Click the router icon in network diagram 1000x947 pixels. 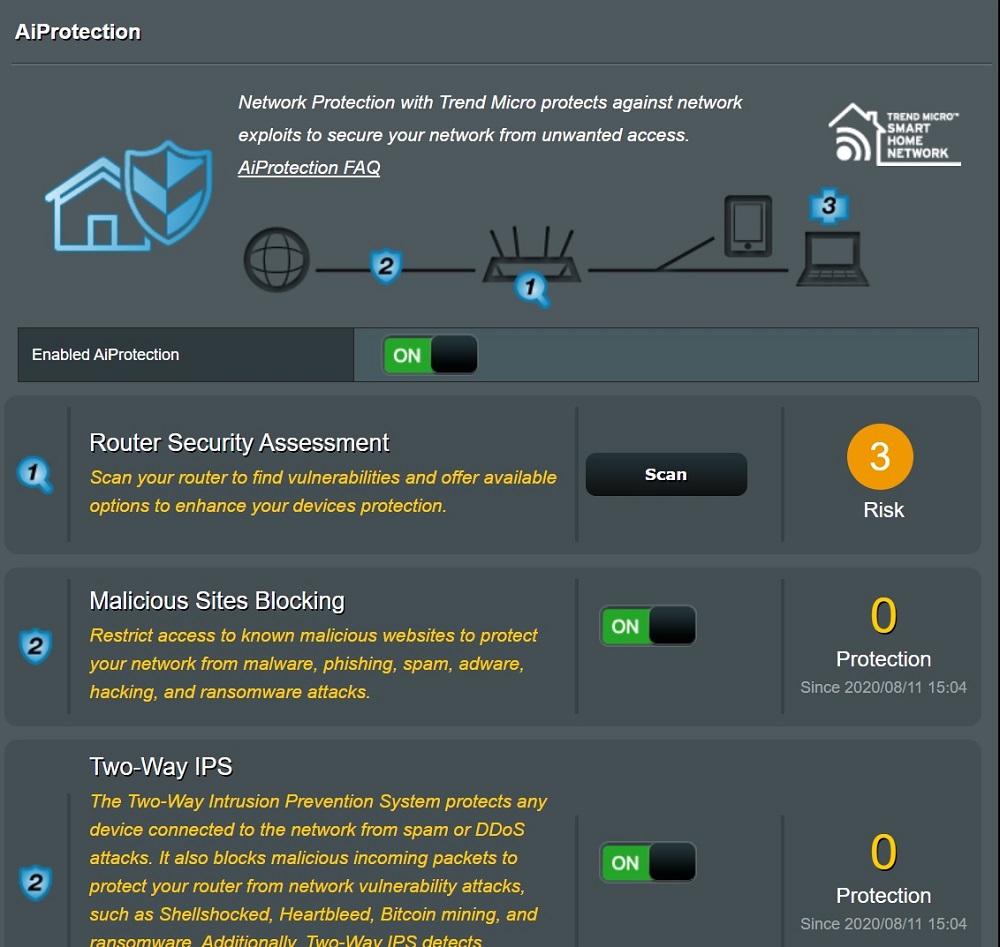[x=531, y=254]
